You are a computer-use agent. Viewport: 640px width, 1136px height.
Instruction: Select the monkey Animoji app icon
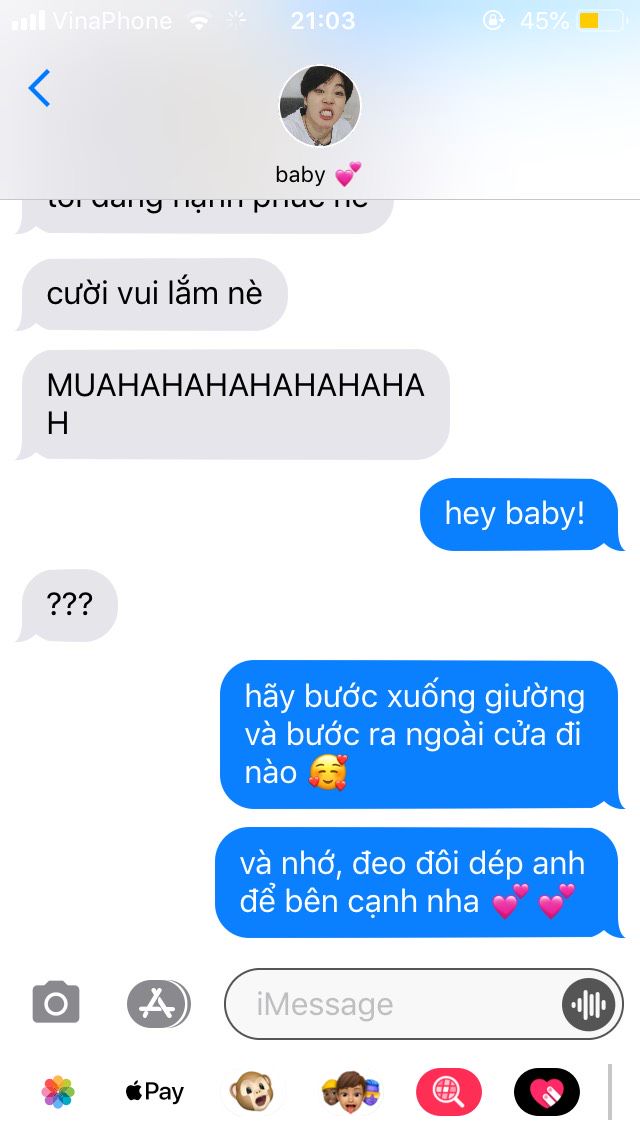(252, 1091)
